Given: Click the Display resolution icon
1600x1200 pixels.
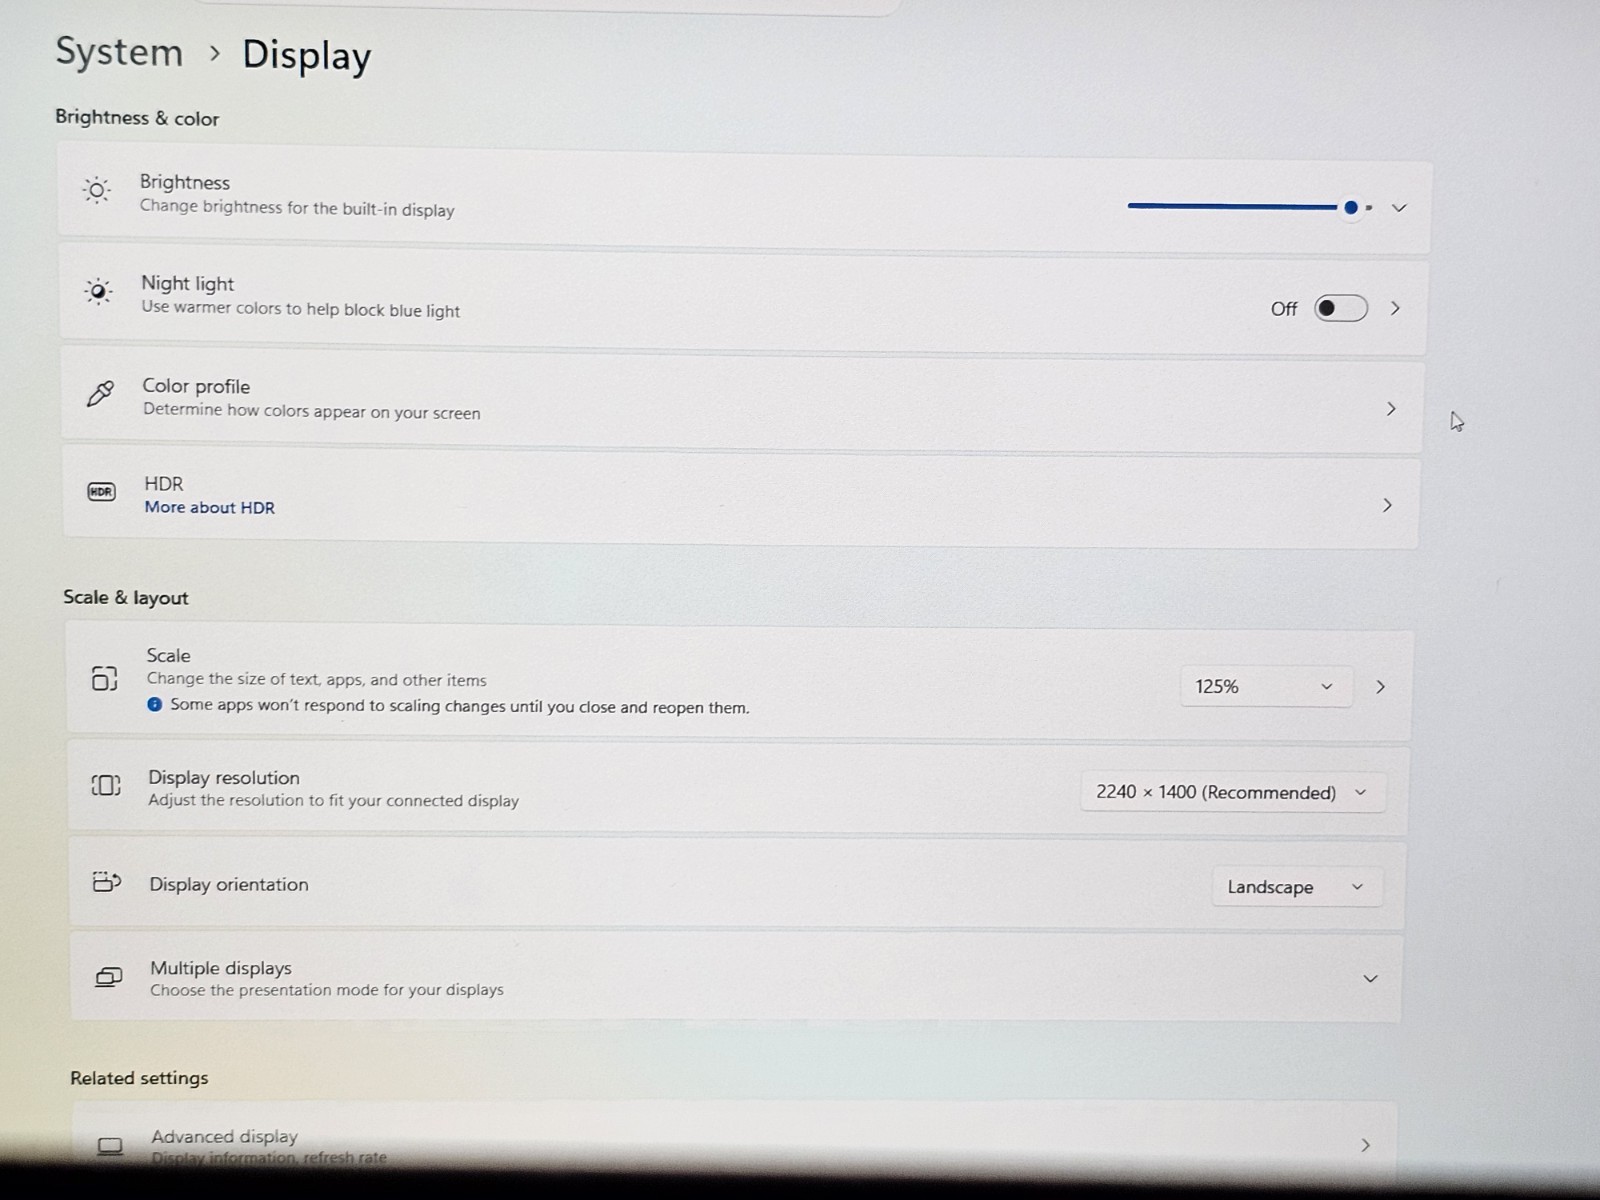Looking at the screenshot, I should pos(106,785).
